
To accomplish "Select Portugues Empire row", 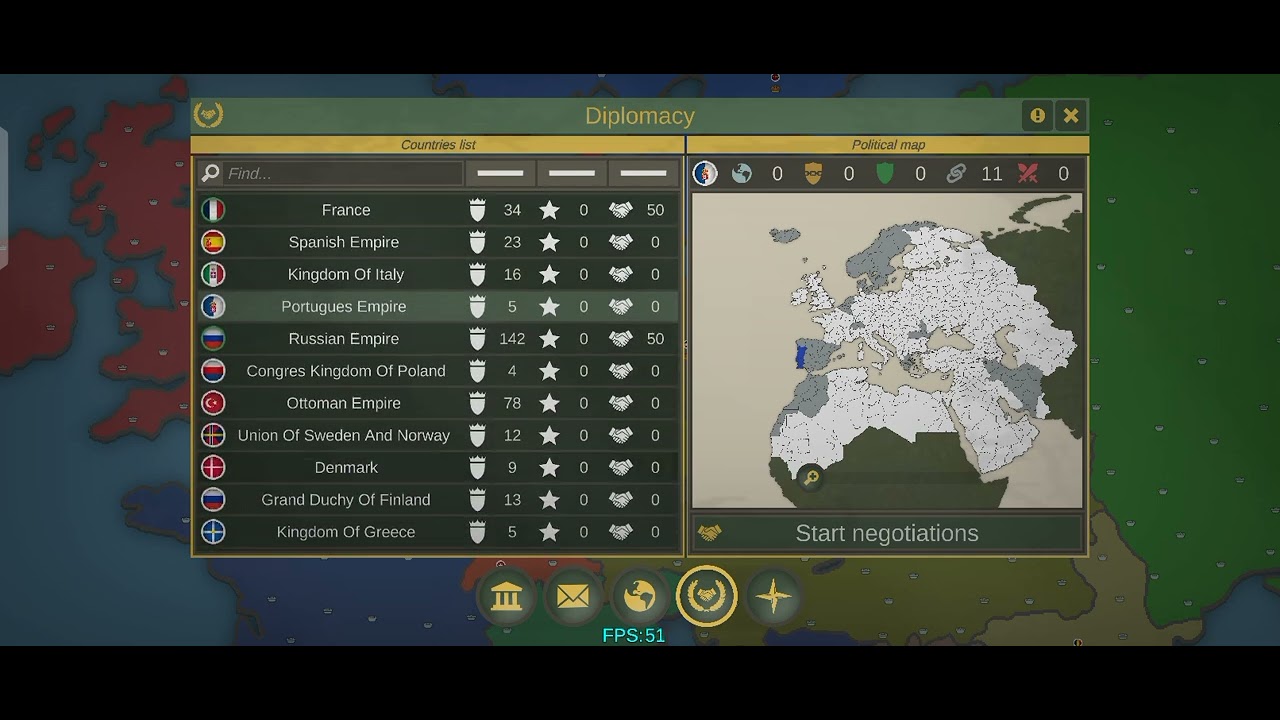I will 438,306.
